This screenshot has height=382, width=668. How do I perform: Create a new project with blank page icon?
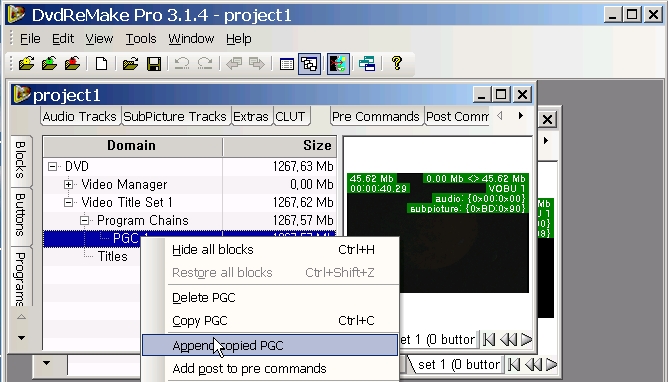point(101,64)
